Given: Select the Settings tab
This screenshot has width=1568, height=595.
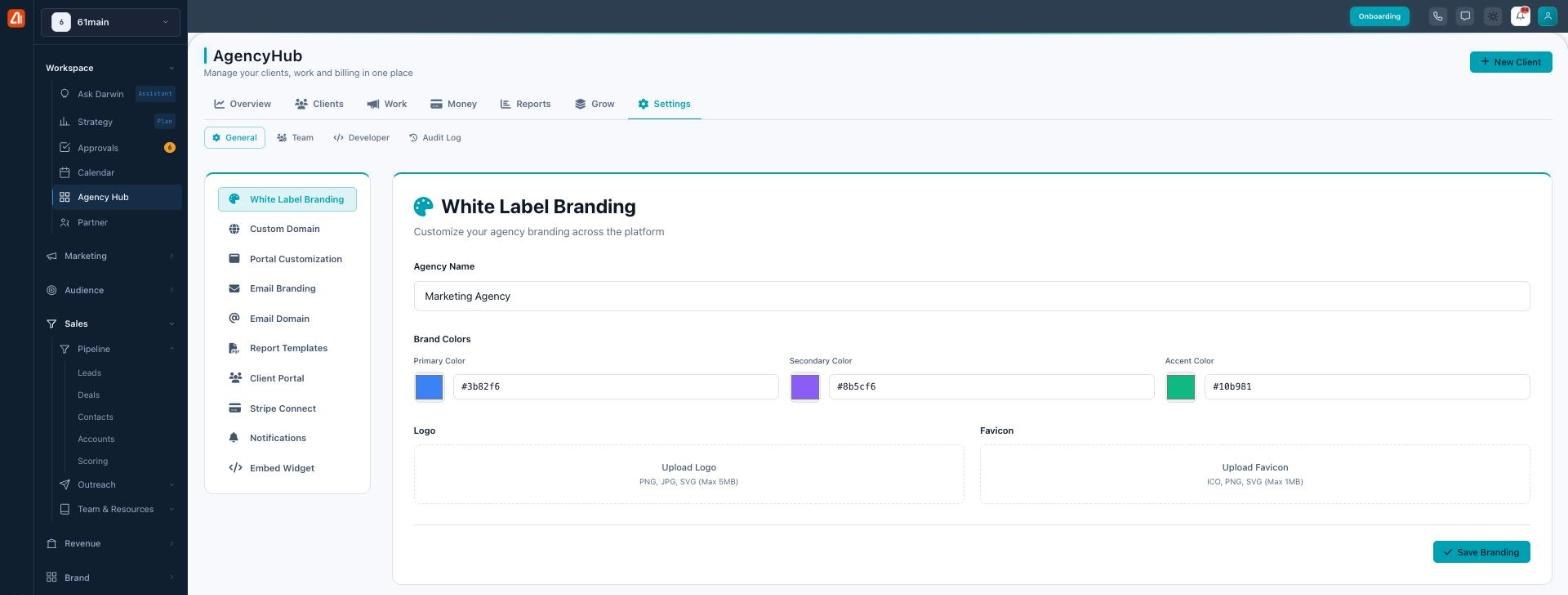Looking at the screenshot, I should click(664, 104).
